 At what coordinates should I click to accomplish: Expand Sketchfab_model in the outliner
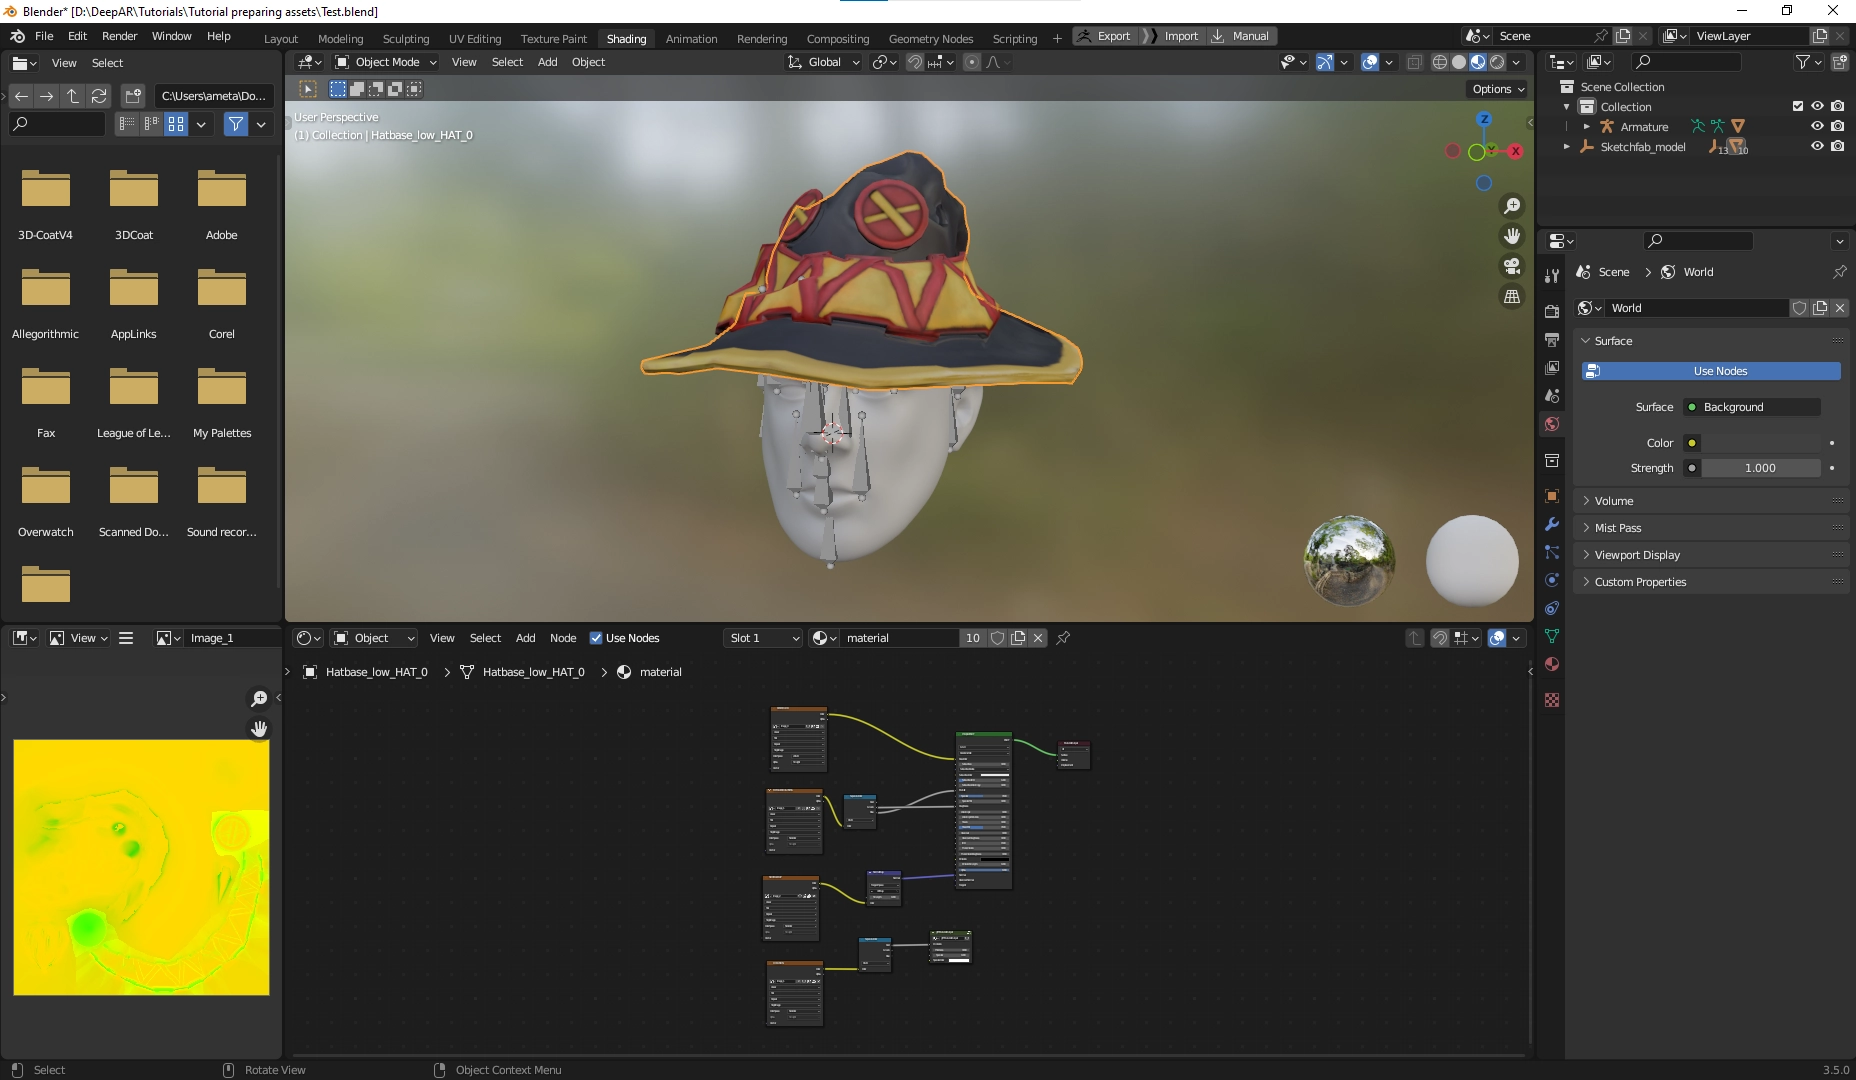(1567, 147)
